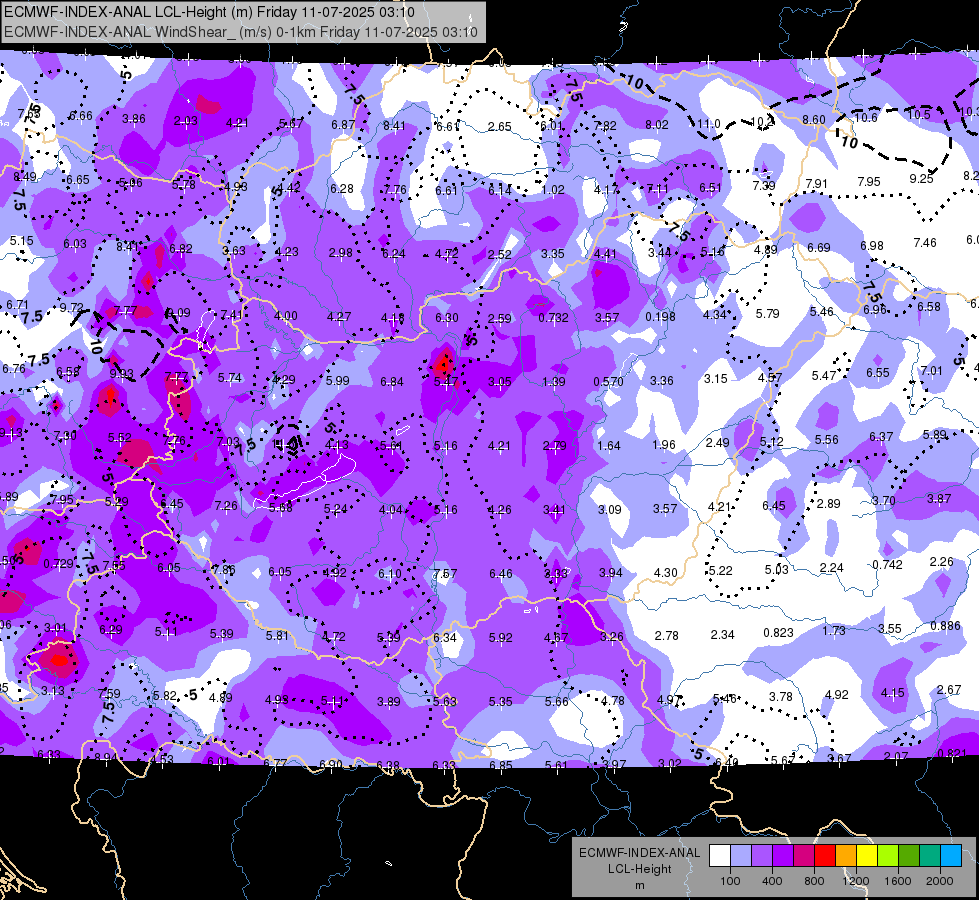This screenshot has width=979, height=900.
Task: Click the wind shear value 5.92
Action: [500, 638]
